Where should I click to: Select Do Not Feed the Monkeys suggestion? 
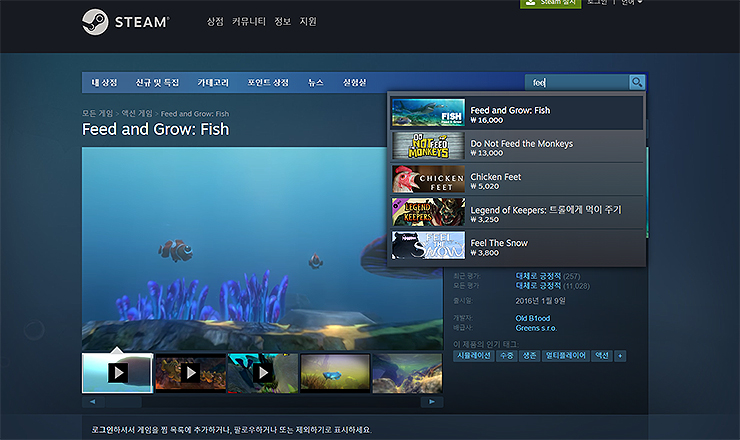pyautogui.click(x=517, y=146)
